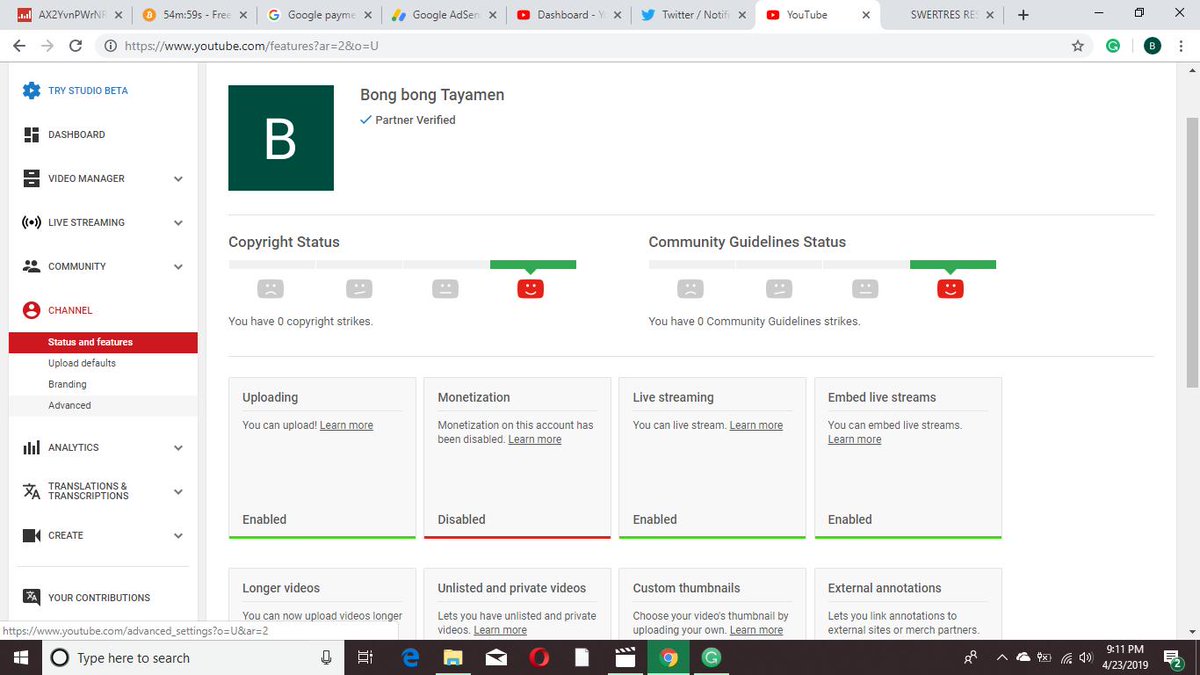Click Learn more in the Monetization card

535,439
